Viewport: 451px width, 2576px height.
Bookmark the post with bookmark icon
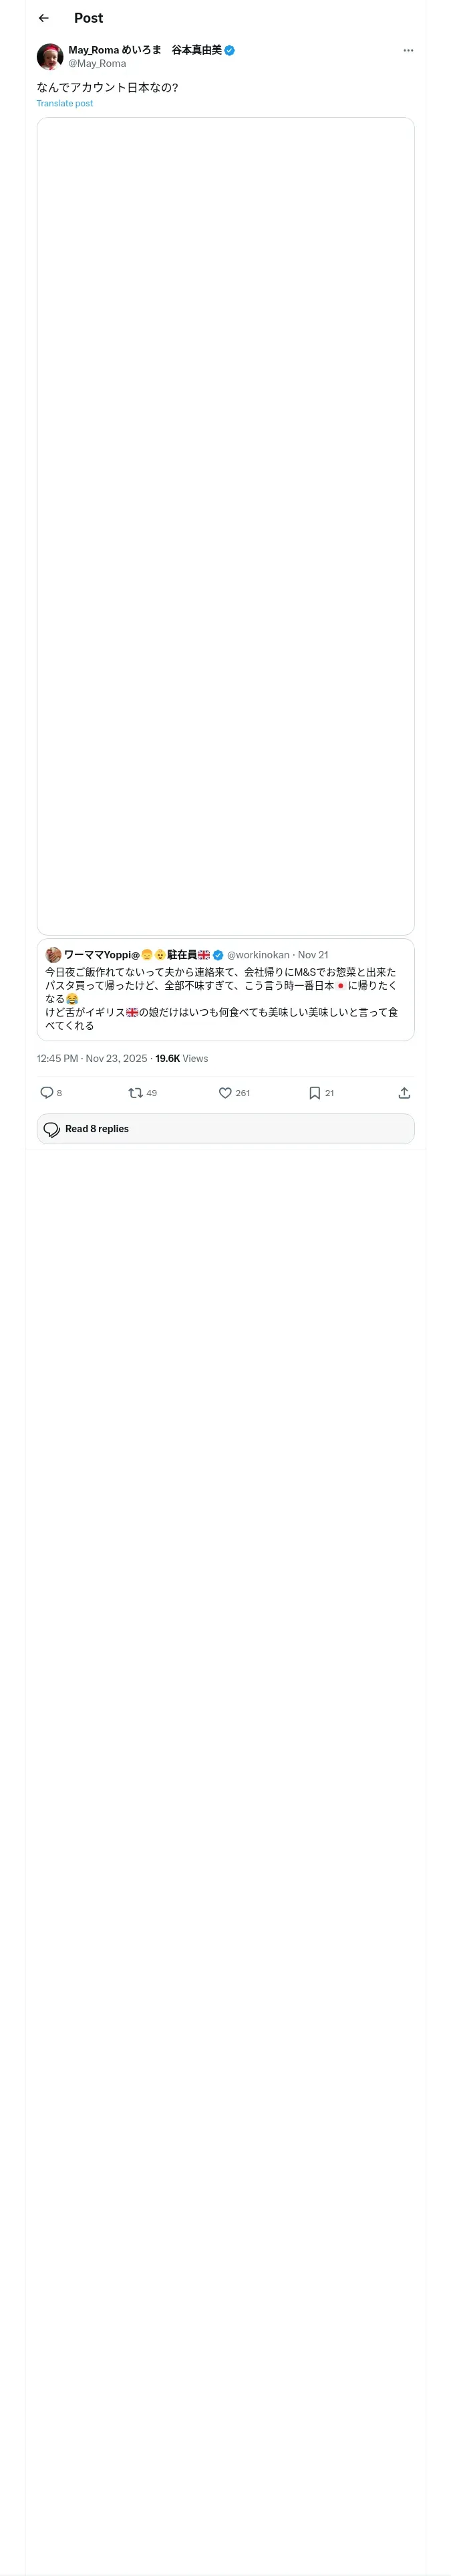314,1092
